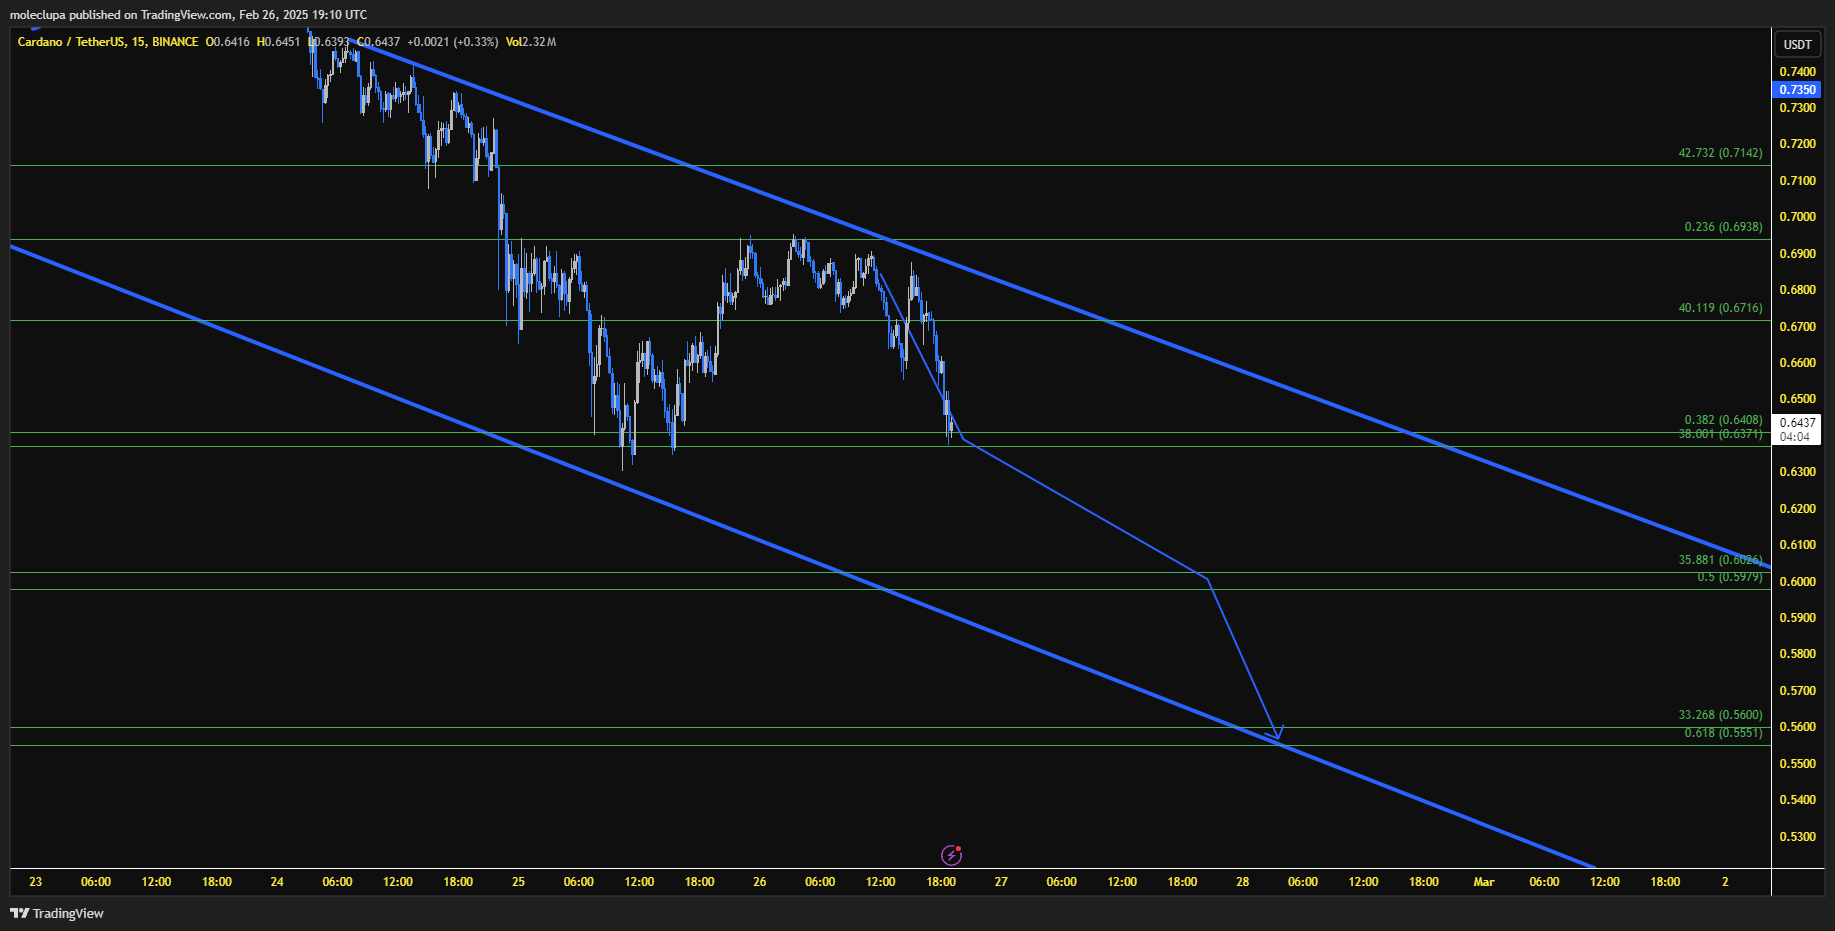The image size is (1835, 931).
Task: Select the fib label 42.732 (0.7142)
Action: click(1720, 153)
